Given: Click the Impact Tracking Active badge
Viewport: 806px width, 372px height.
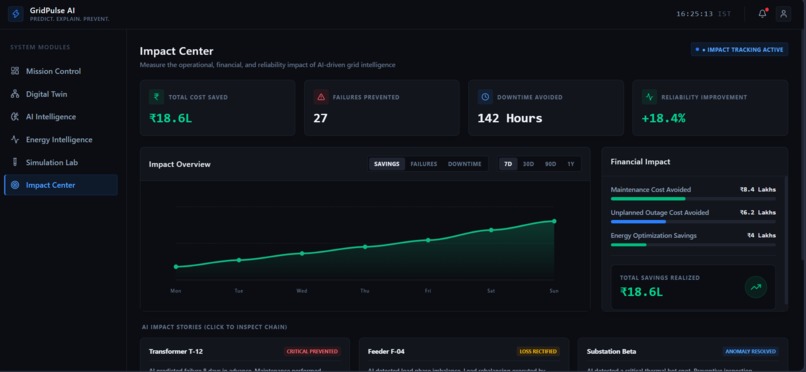Looking at the screenshot, I should click(739, 49).
